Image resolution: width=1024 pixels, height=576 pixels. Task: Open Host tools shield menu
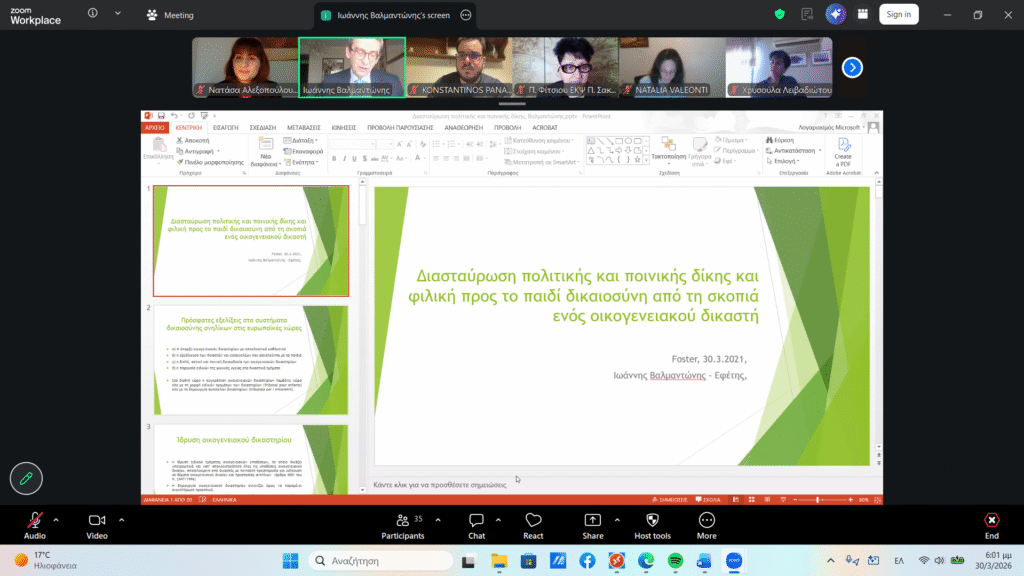tap(652, 521)
